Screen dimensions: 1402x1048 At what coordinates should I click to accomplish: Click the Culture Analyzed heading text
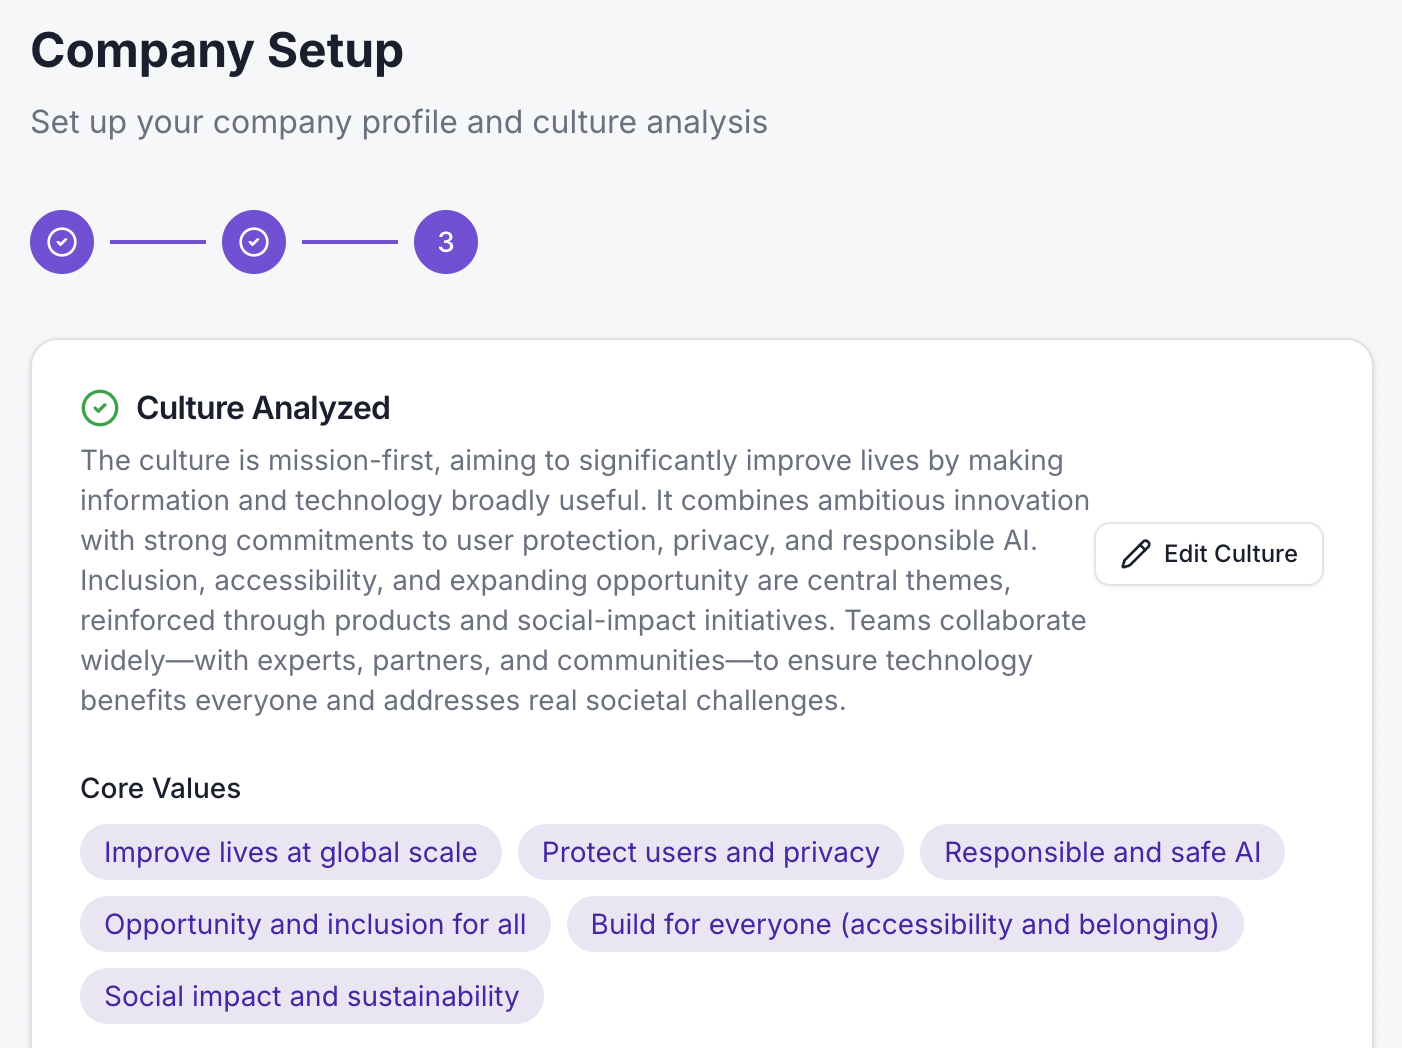click(x=263, y=408)
